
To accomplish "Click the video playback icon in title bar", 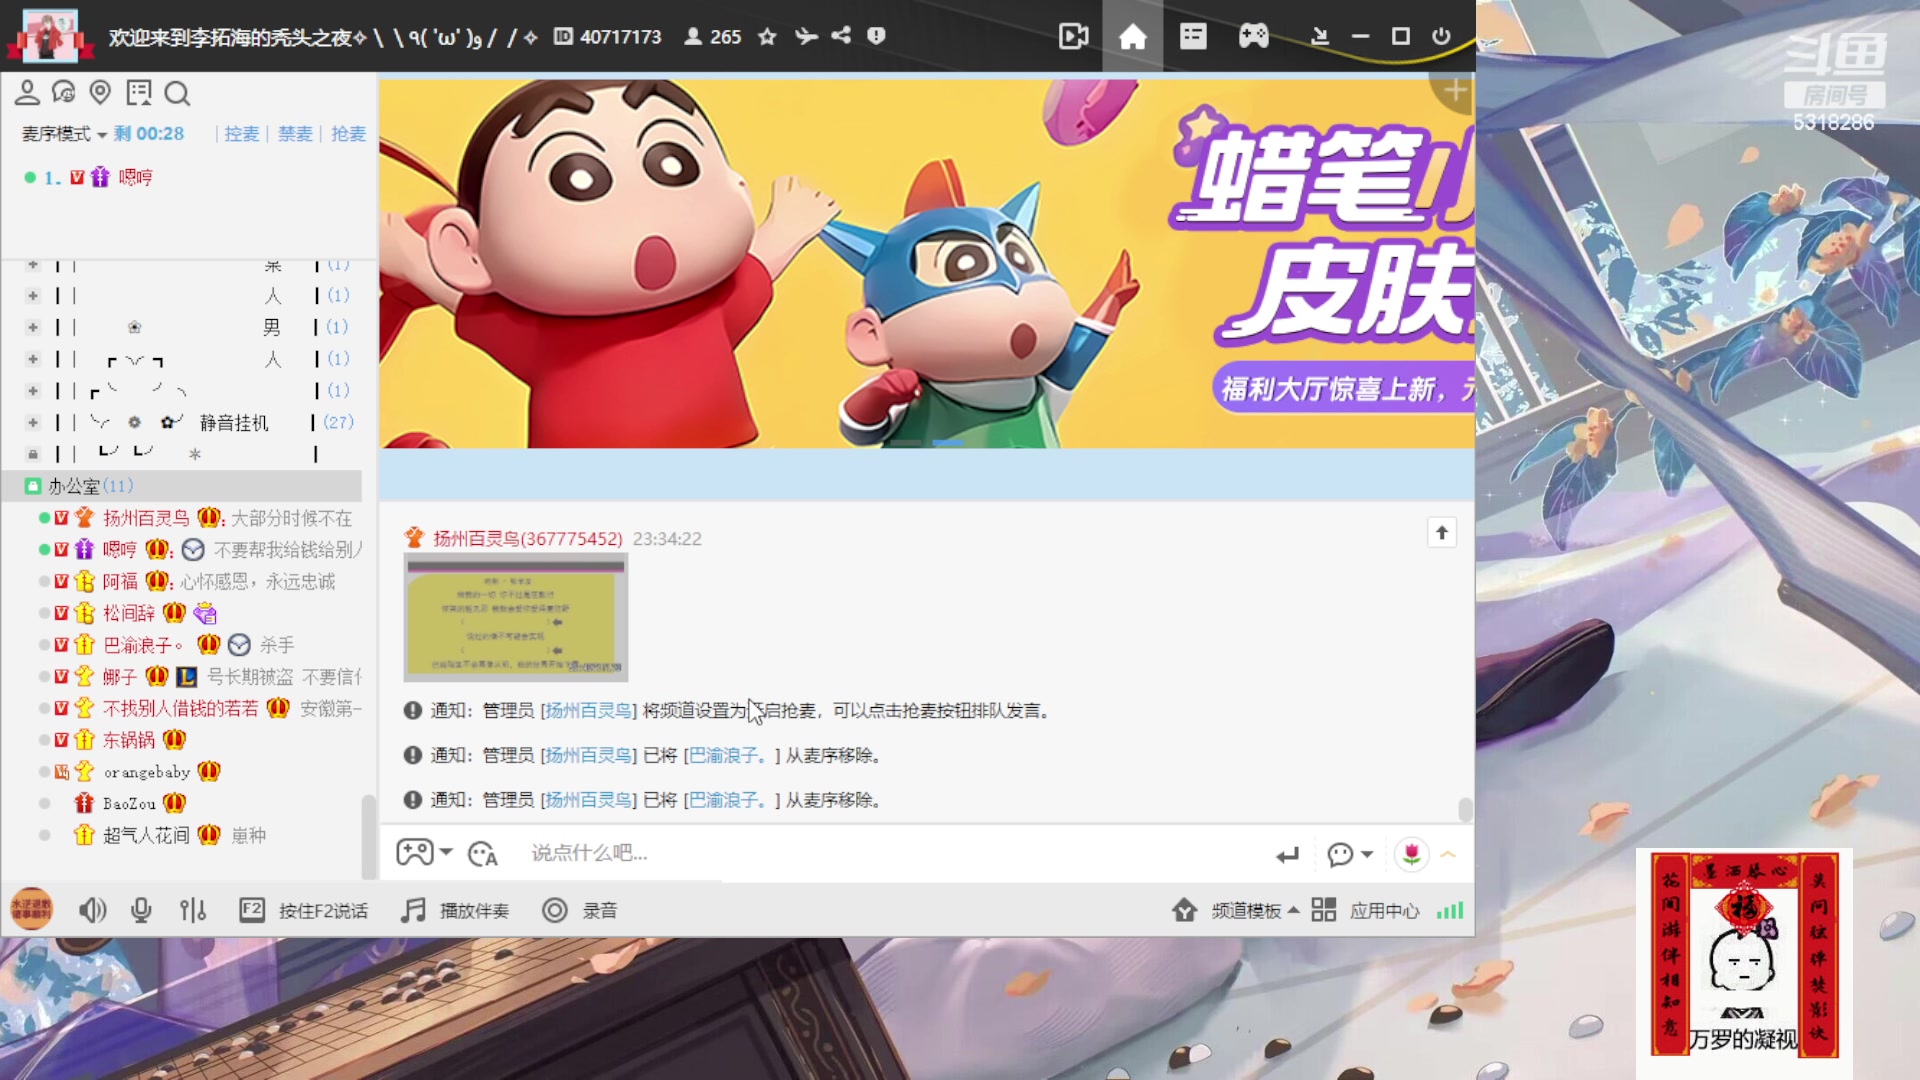I will coord(1073,37).
